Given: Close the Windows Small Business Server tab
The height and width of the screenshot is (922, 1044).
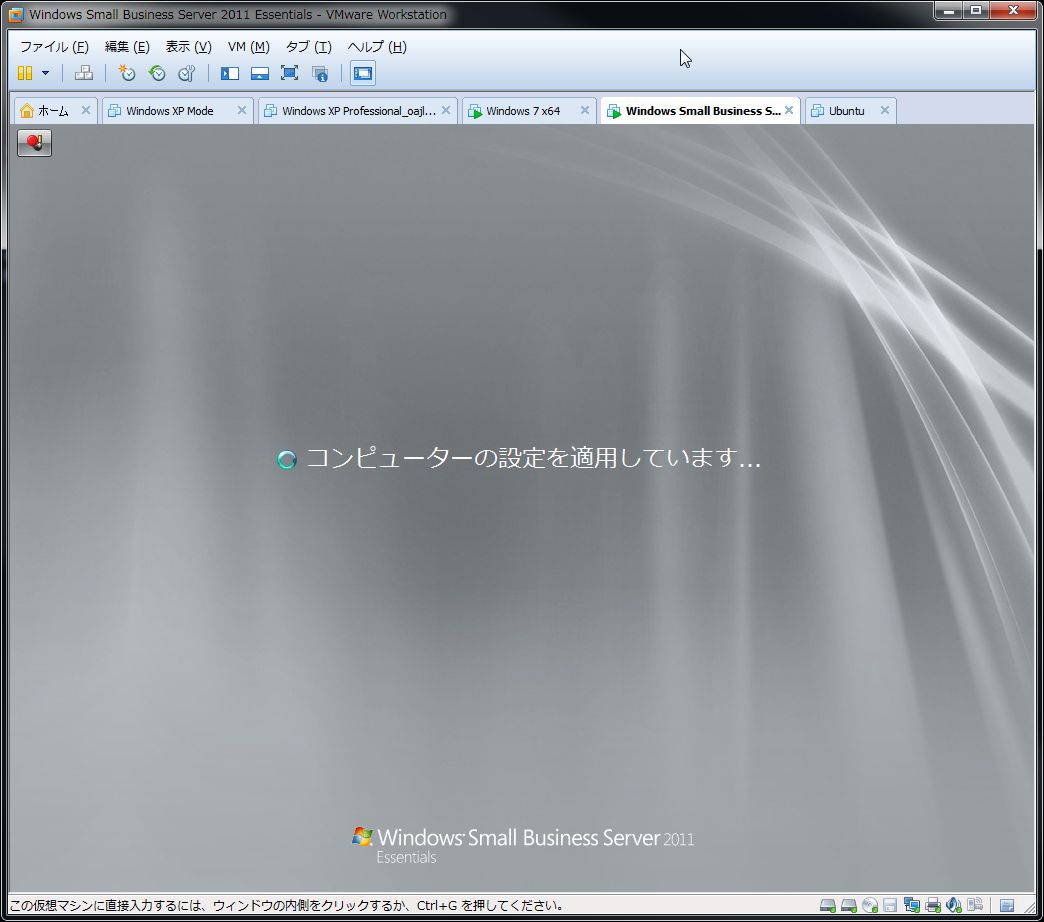Looking at the screenshot, I should (x=789, y=110).
